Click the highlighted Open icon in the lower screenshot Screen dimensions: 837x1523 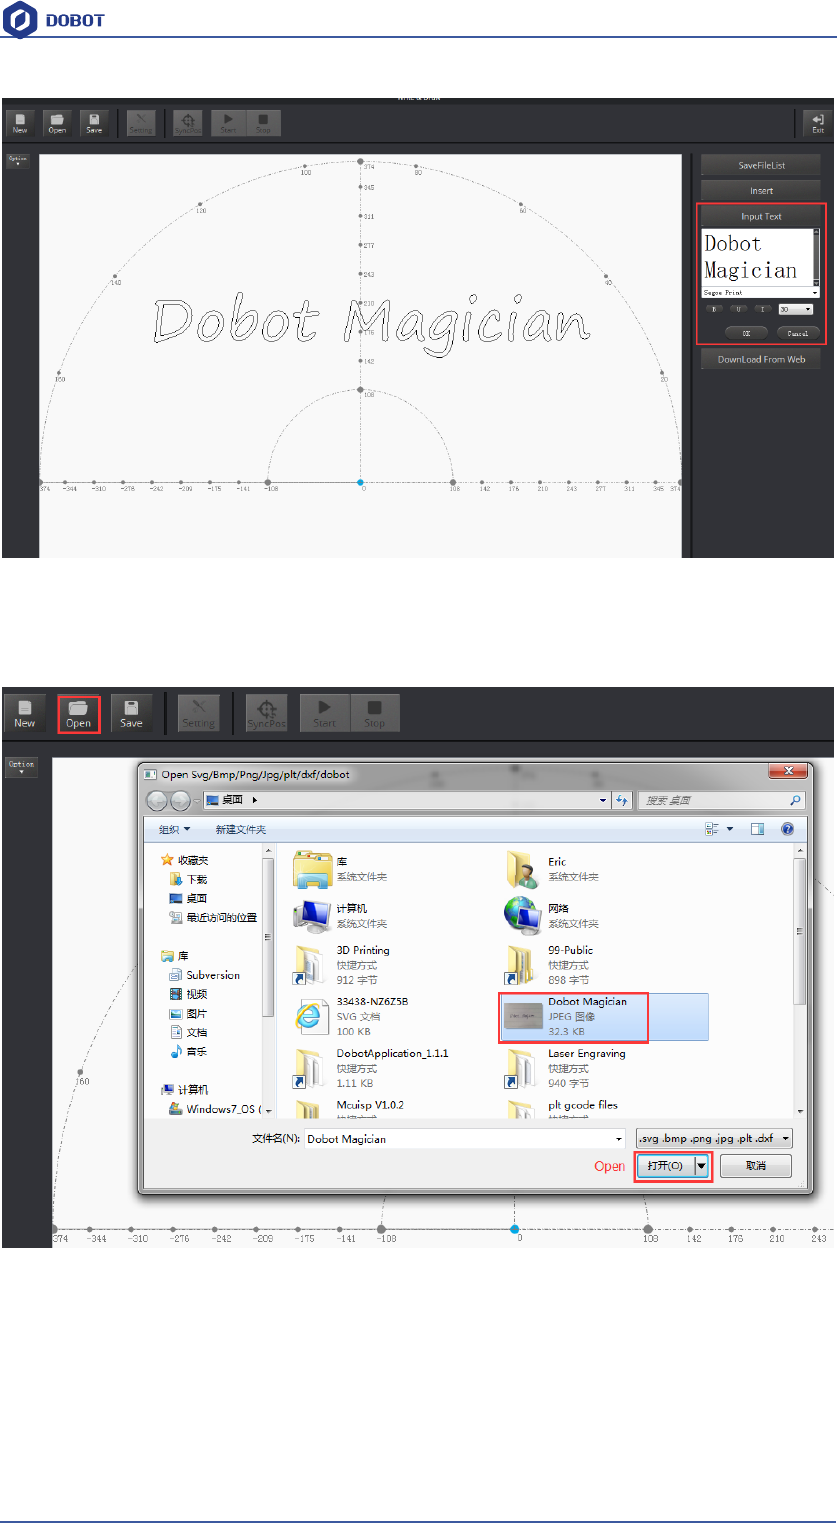[78, 712]
